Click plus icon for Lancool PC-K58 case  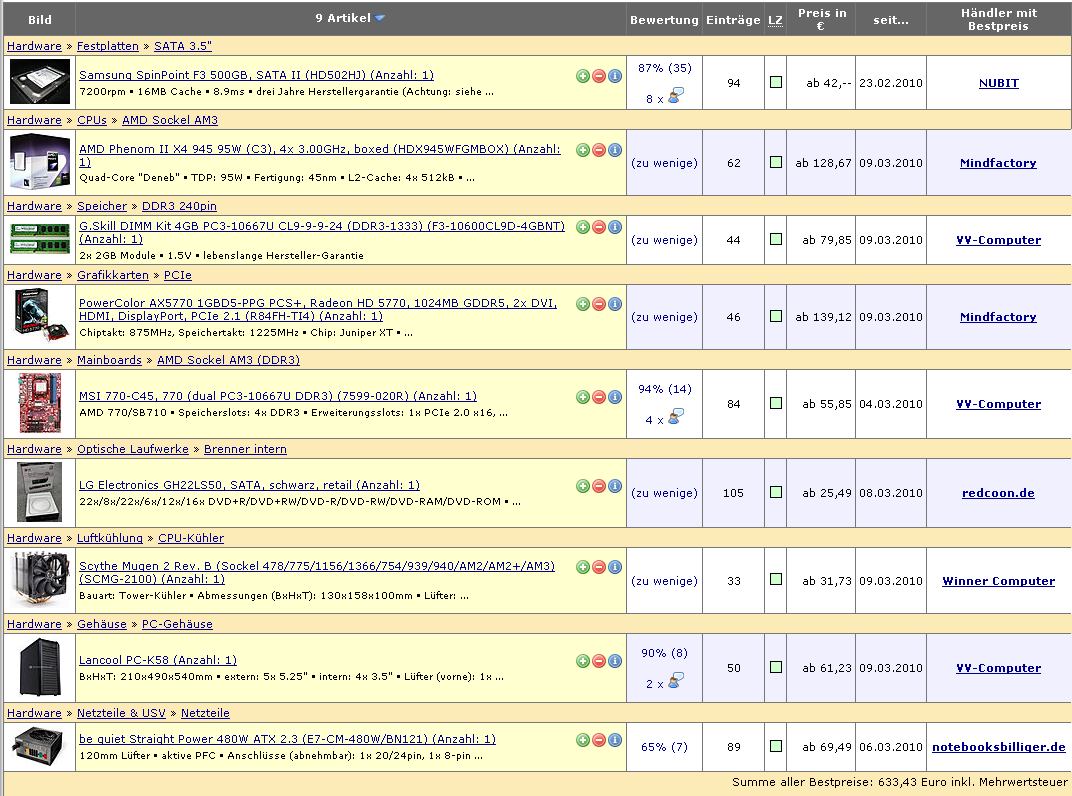click(x=582, y=661)
